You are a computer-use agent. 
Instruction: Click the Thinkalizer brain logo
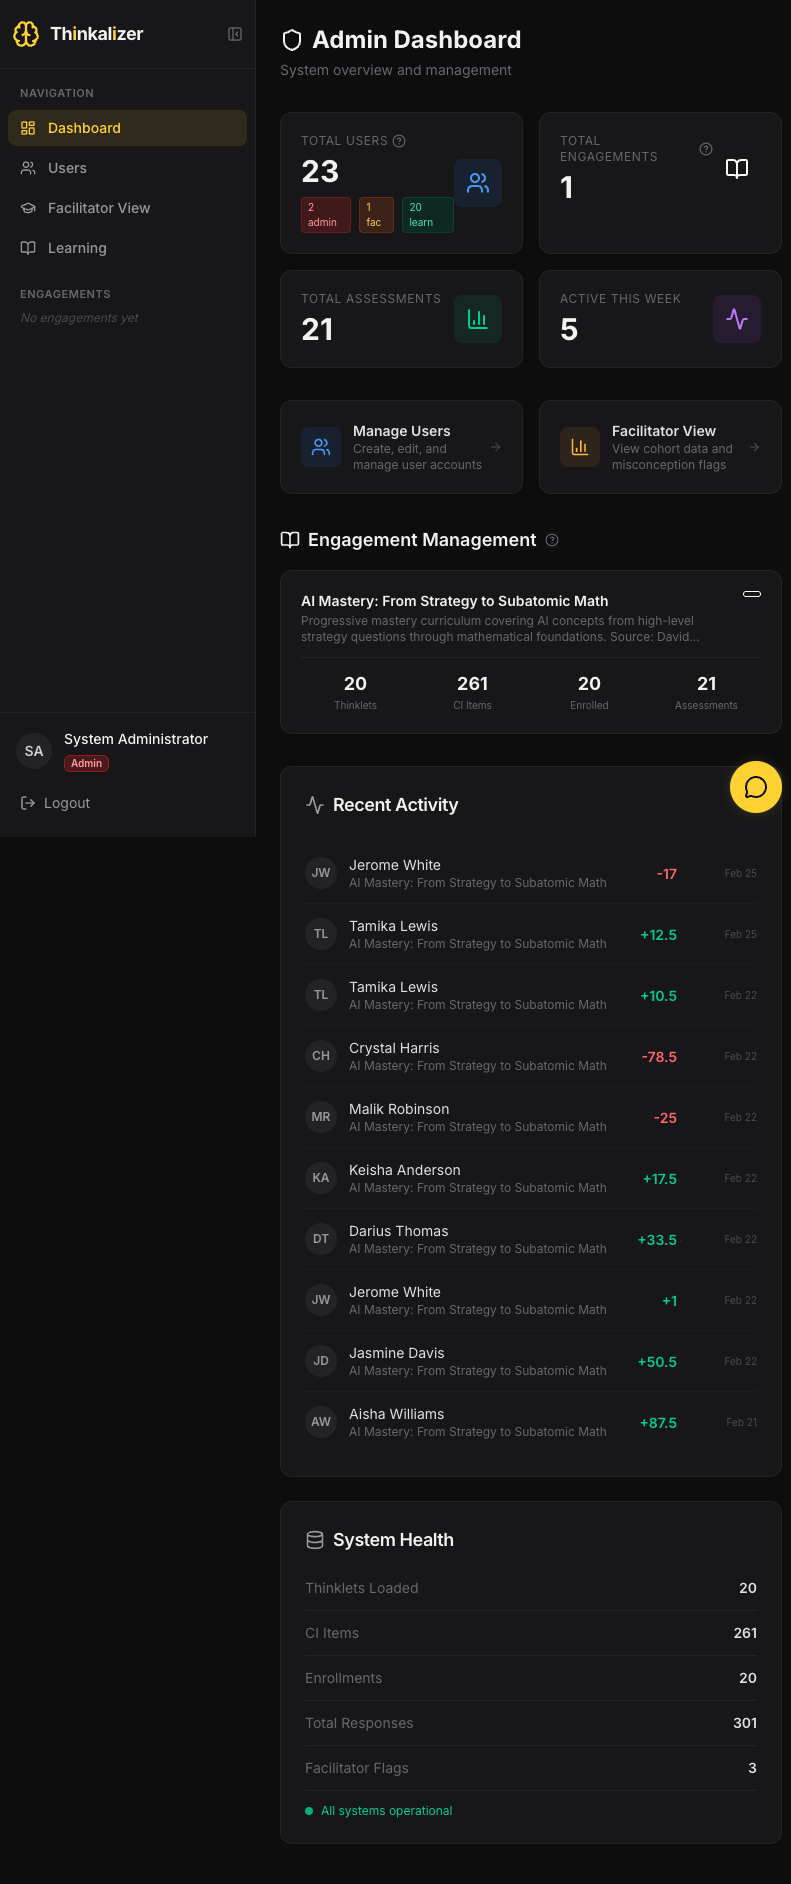(x=26, y=33)
